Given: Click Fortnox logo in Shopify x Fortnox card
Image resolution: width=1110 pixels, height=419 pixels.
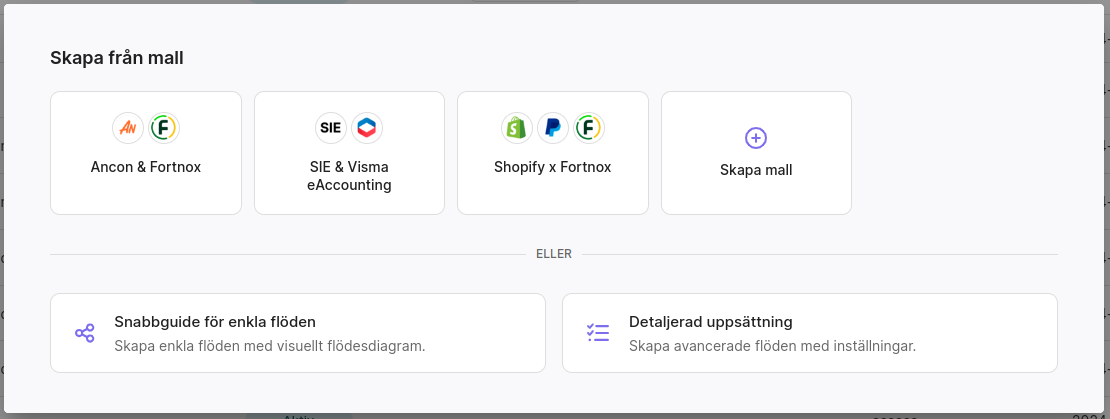Looking at the screenshot, I should click(589, 128).
